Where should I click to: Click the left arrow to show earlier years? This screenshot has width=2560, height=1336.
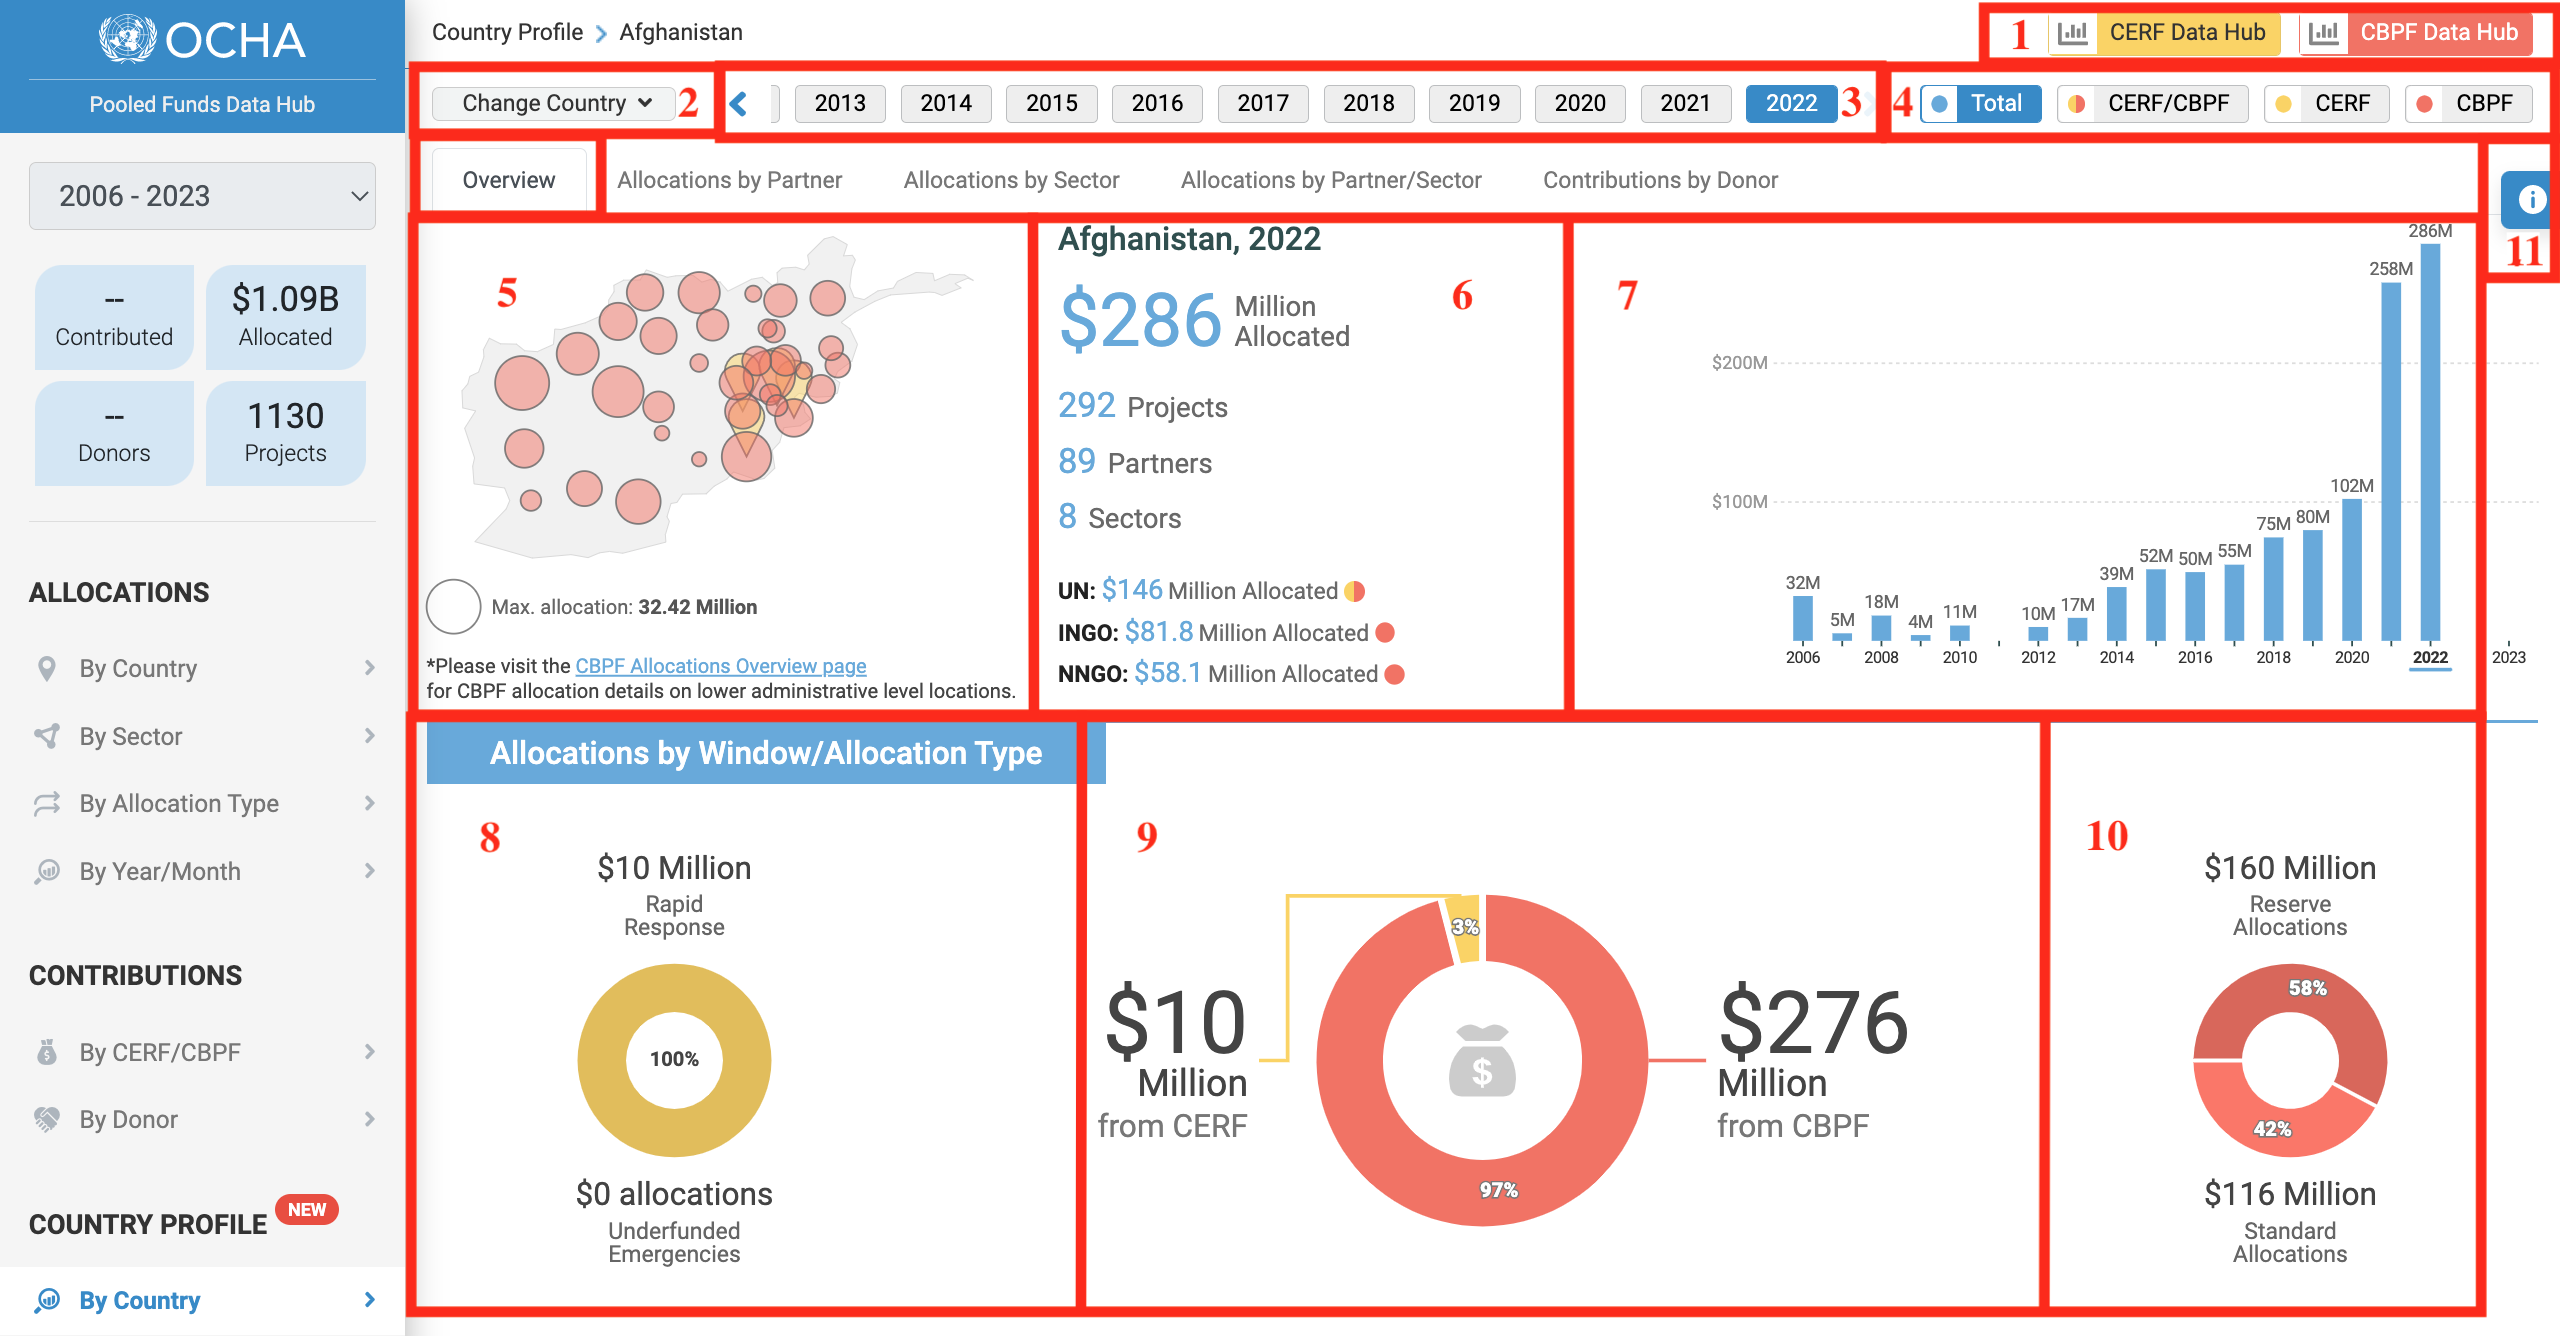point(739,103)
